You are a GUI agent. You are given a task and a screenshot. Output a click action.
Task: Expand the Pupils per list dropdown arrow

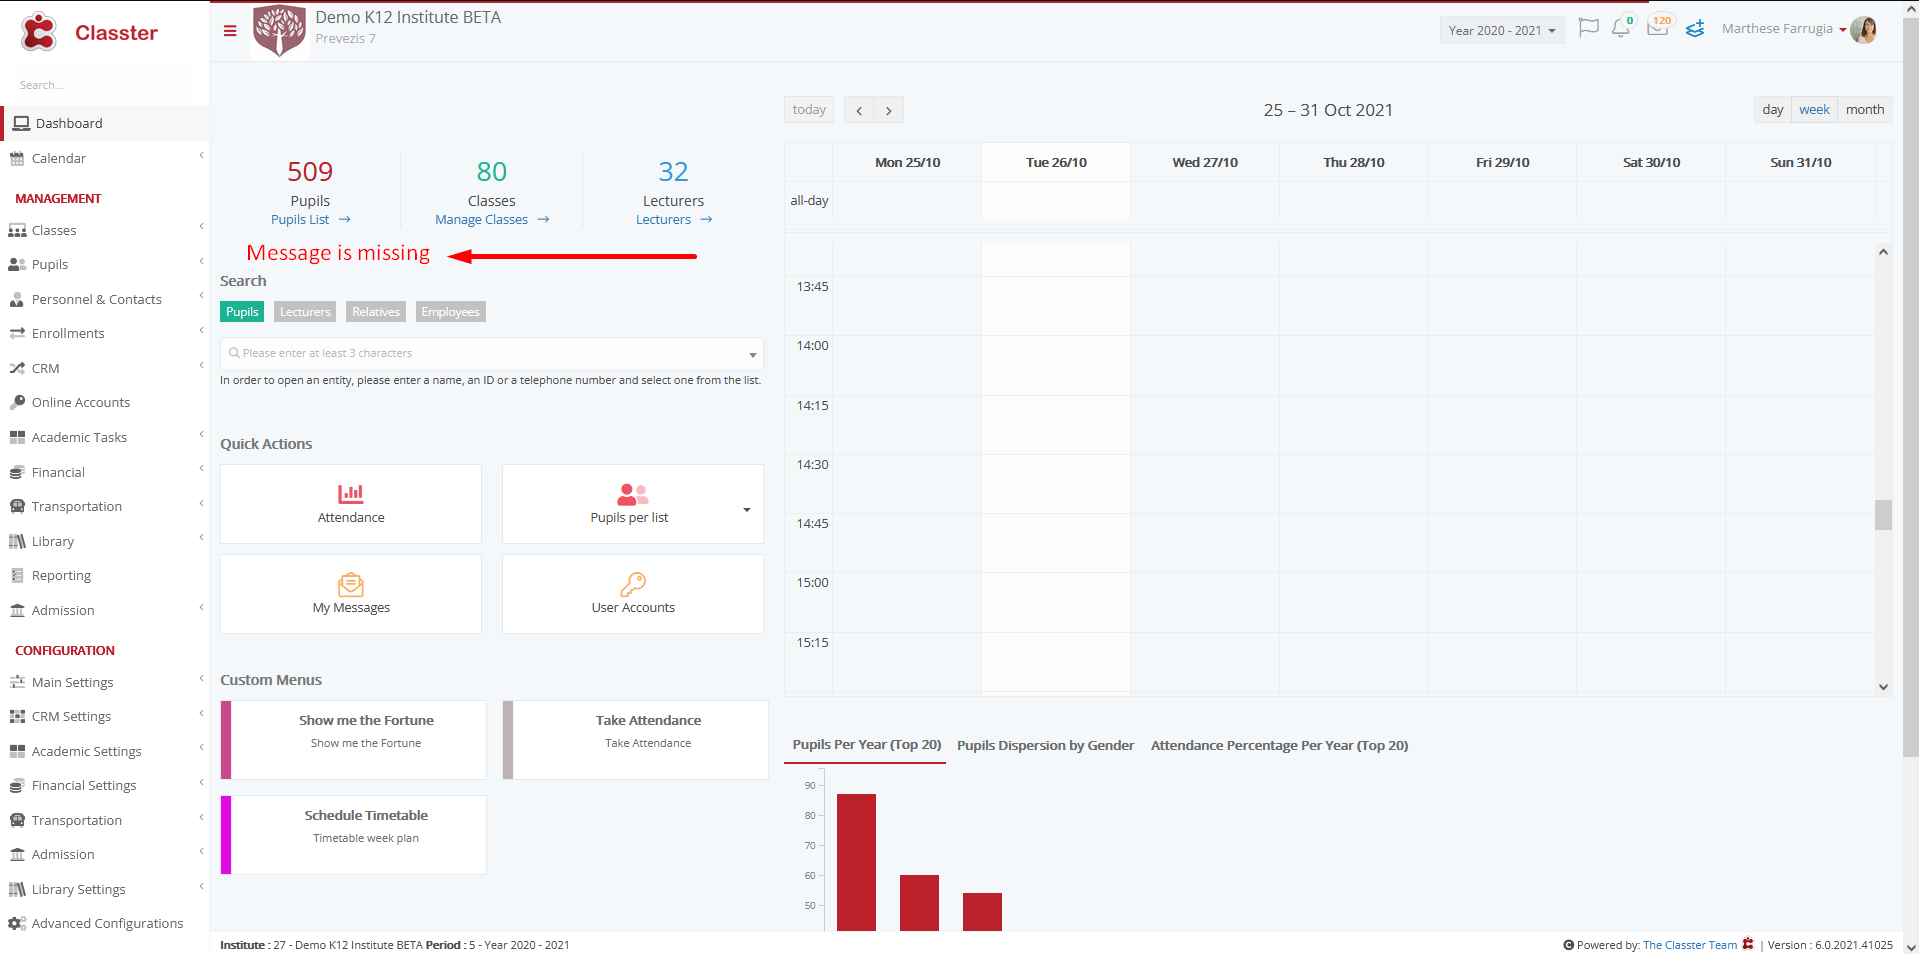click(746, 510)
